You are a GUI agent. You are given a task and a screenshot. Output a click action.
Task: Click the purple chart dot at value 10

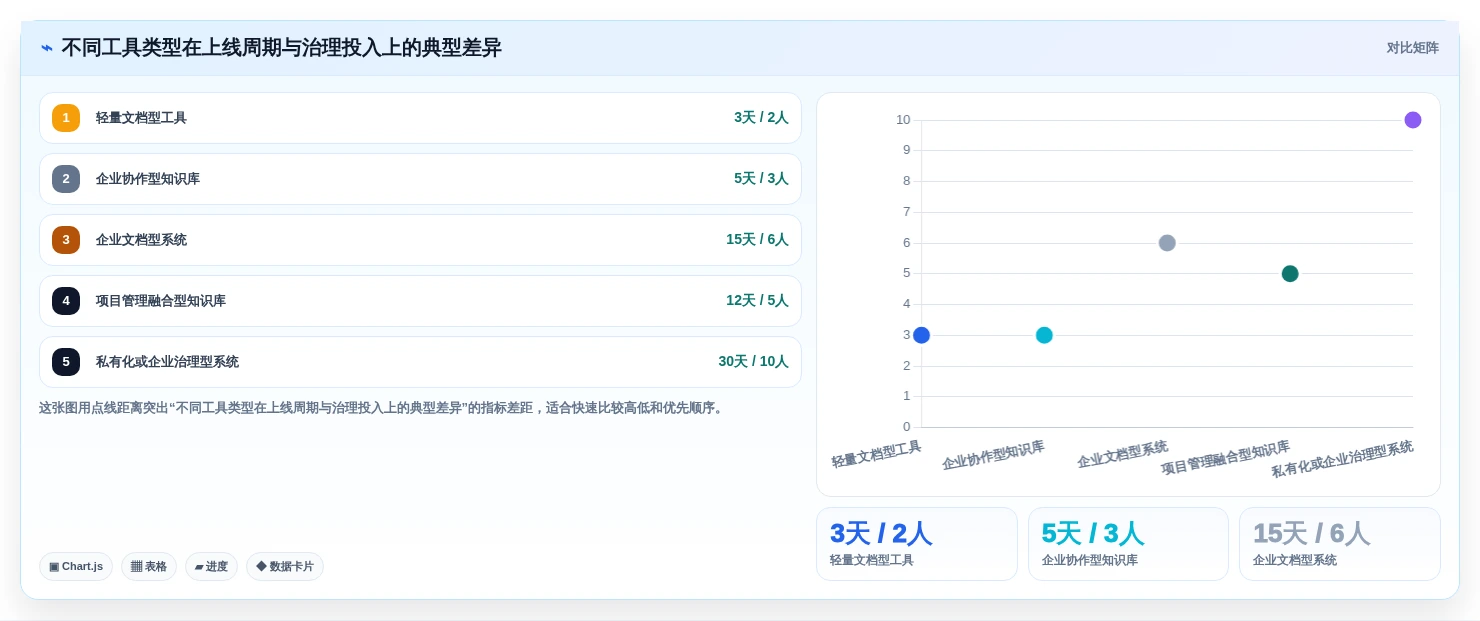1413,120
